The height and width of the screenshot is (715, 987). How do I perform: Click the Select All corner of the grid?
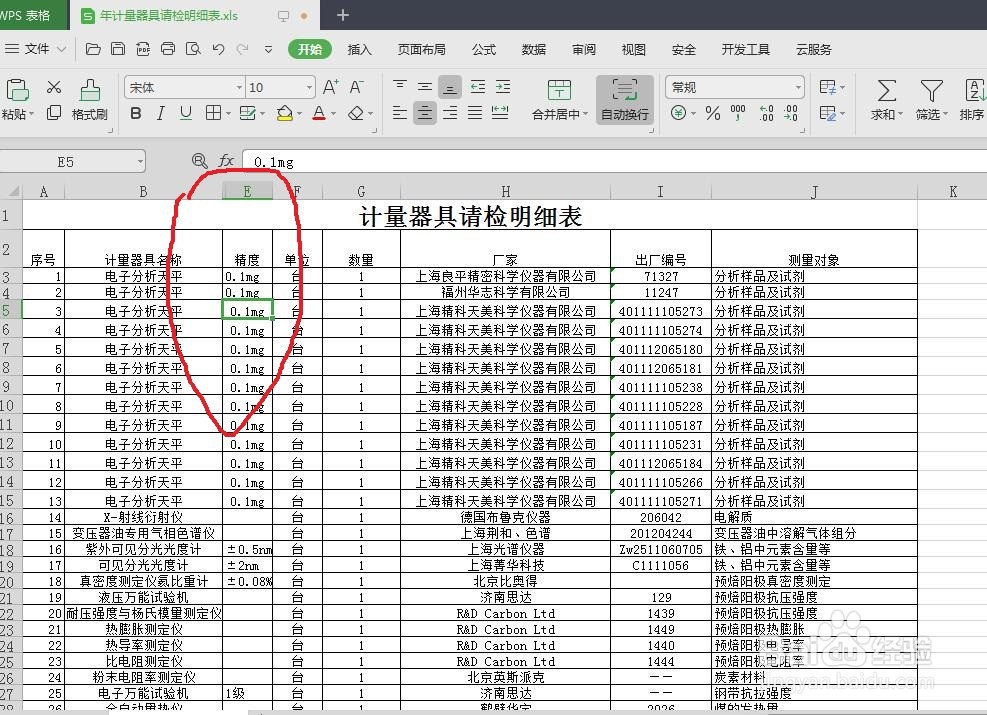point(11,191)
